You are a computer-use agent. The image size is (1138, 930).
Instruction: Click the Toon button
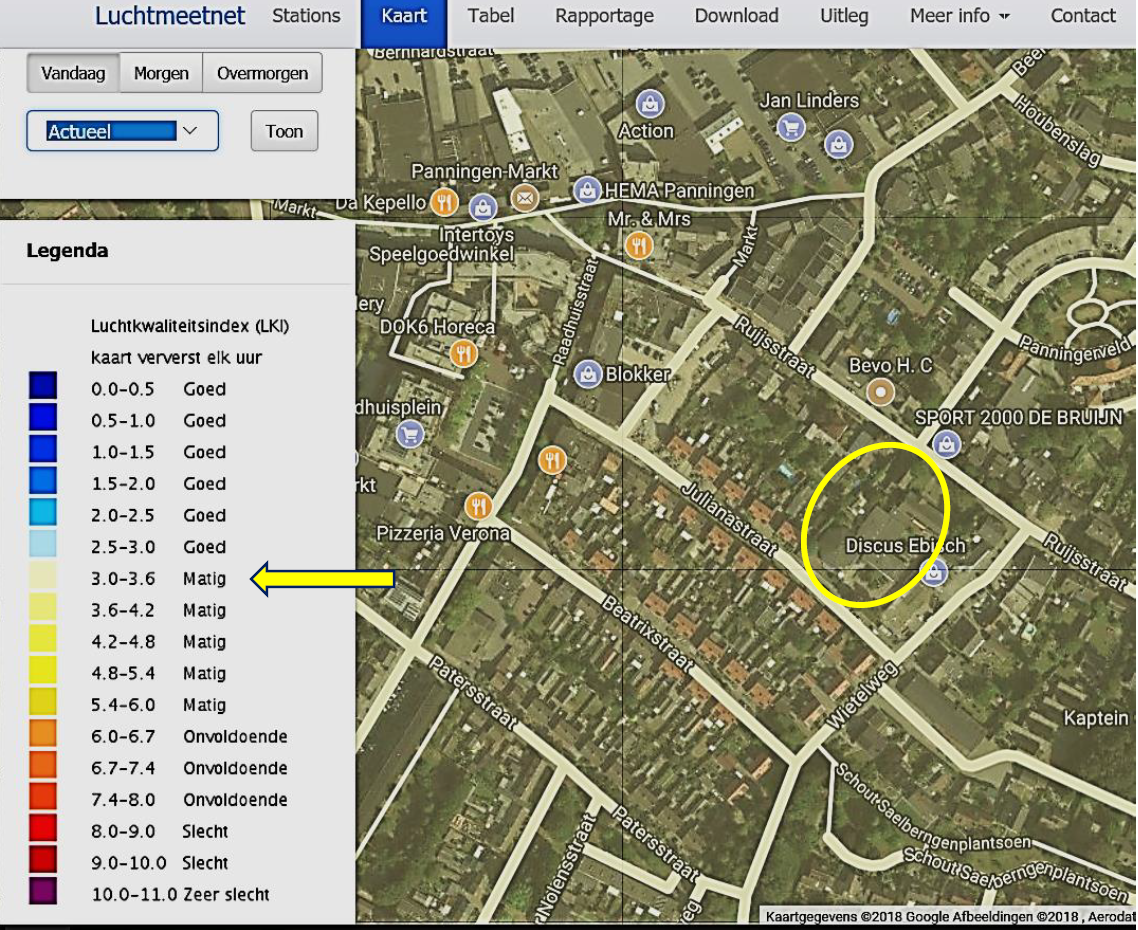click(x=284, y=131)
